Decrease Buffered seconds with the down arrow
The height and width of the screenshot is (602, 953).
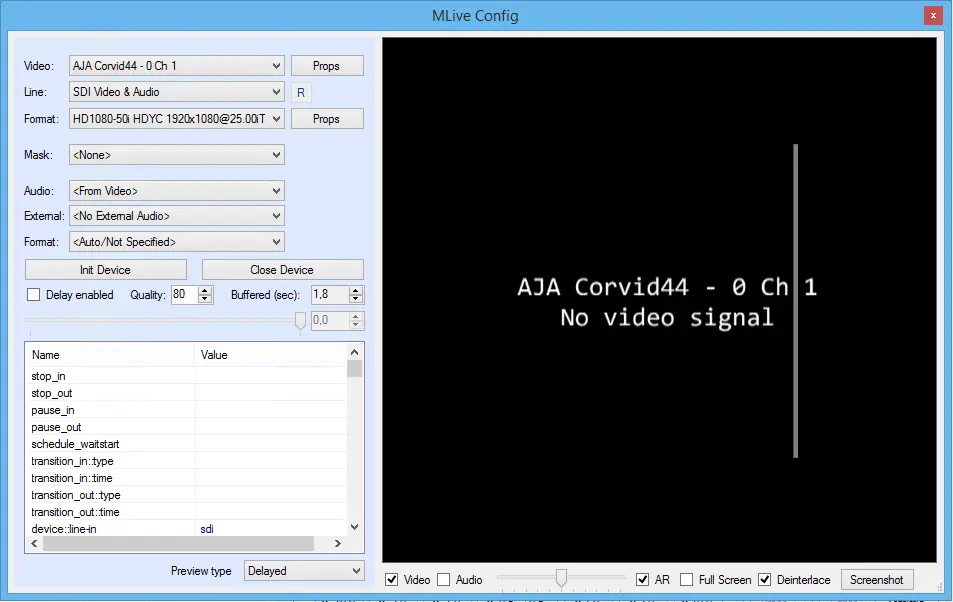click(x=356, y=299)
